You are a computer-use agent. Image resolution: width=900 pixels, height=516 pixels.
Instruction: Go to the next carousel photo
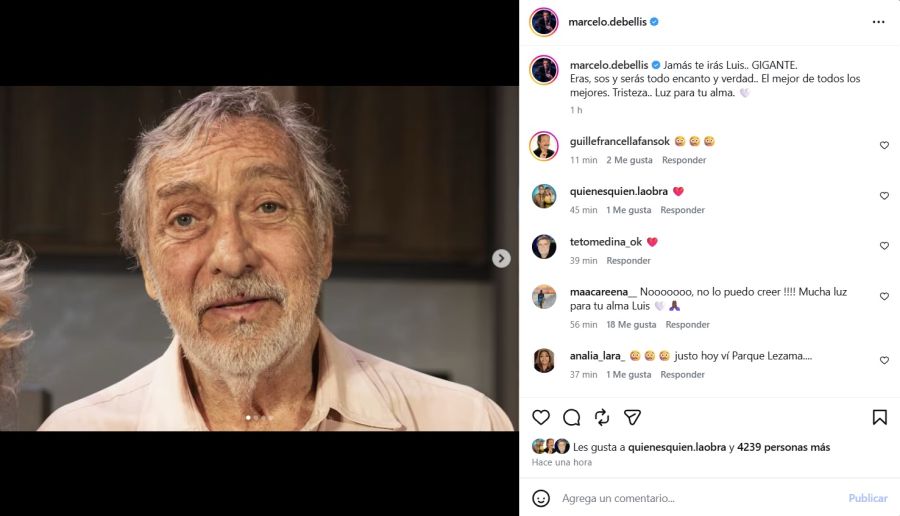tap(501, 258)
